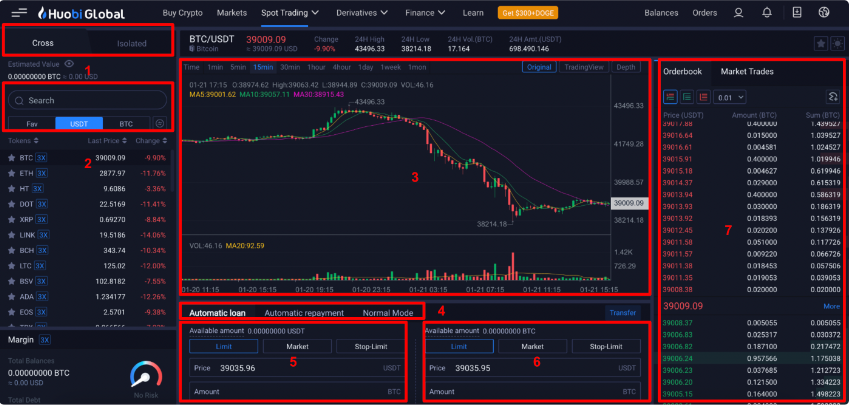Click the More link in orderbook

831,307
